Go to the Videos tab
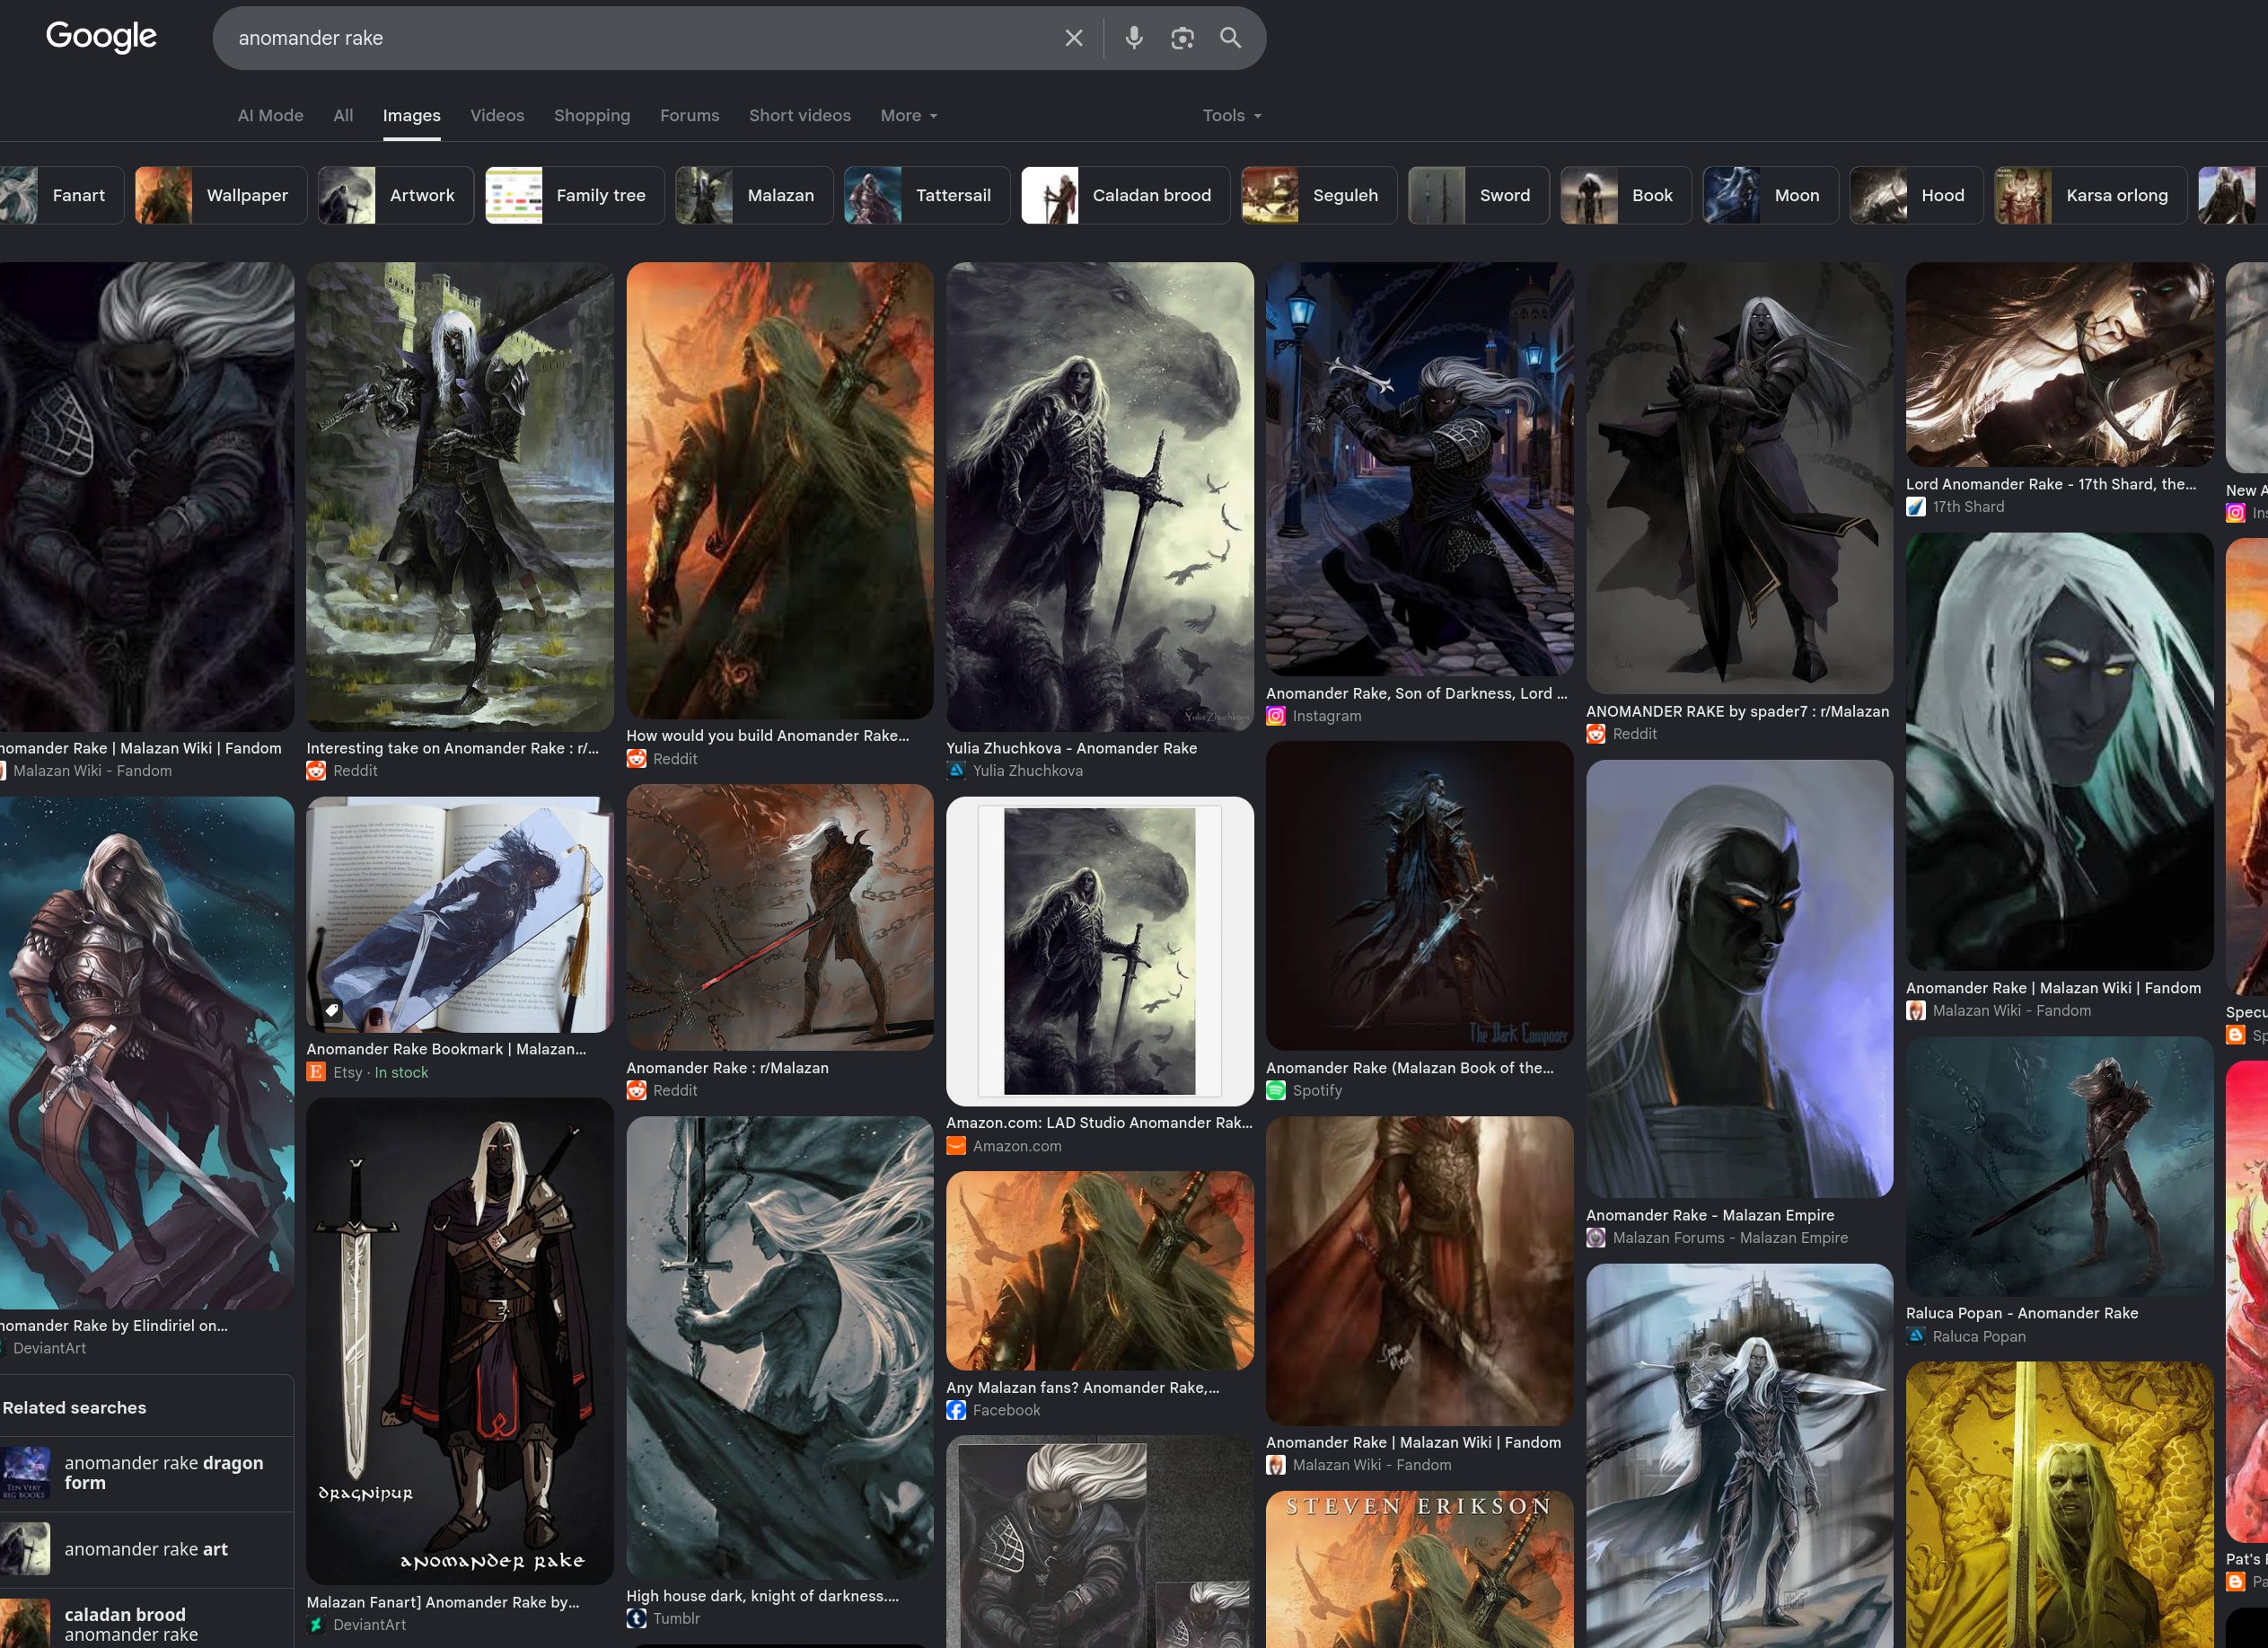The width and height of the screenshot is (2268, 1648). [497, 116]
